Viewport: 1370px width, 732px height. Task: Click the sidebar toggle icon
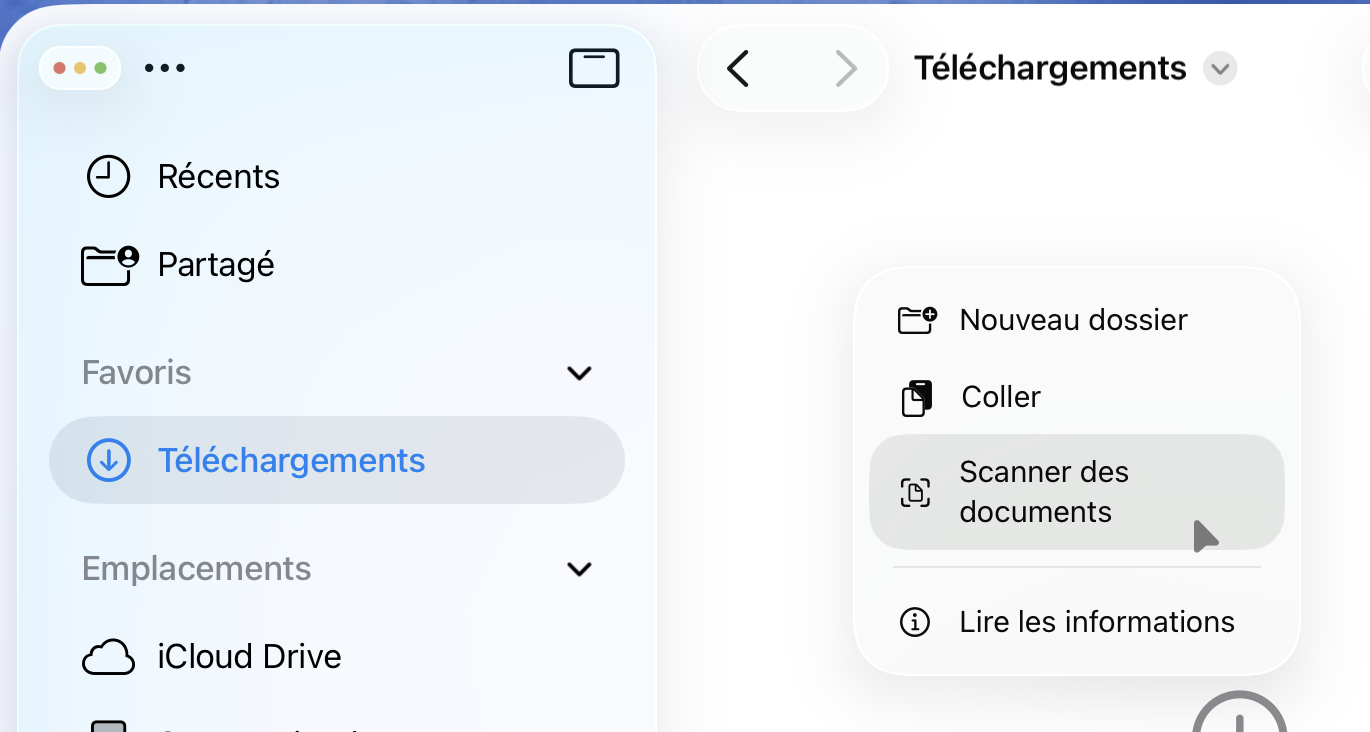pyautogui.click(x=593, y=68)
